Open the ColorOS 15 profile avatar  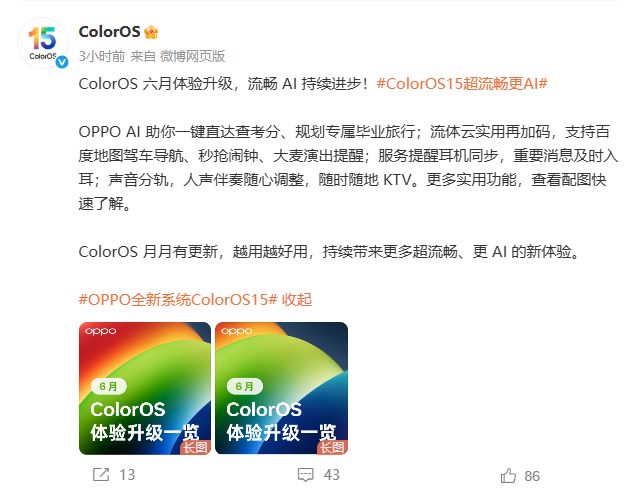click(43, 43)
